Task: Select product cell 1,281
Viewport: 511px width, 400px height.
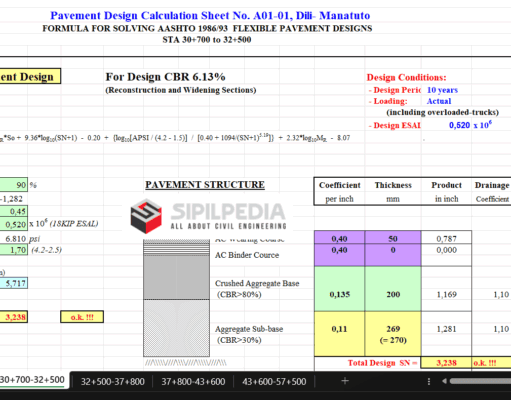Action: click(447, 334)
